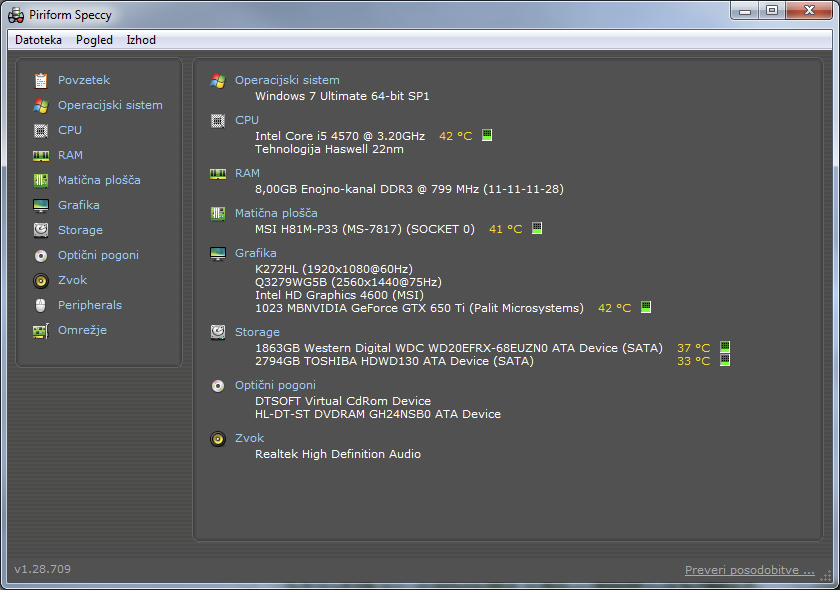The image size is (840, 590).
Task: Click the Zvok speaker icon in sidebar
Action: (41, 280)
